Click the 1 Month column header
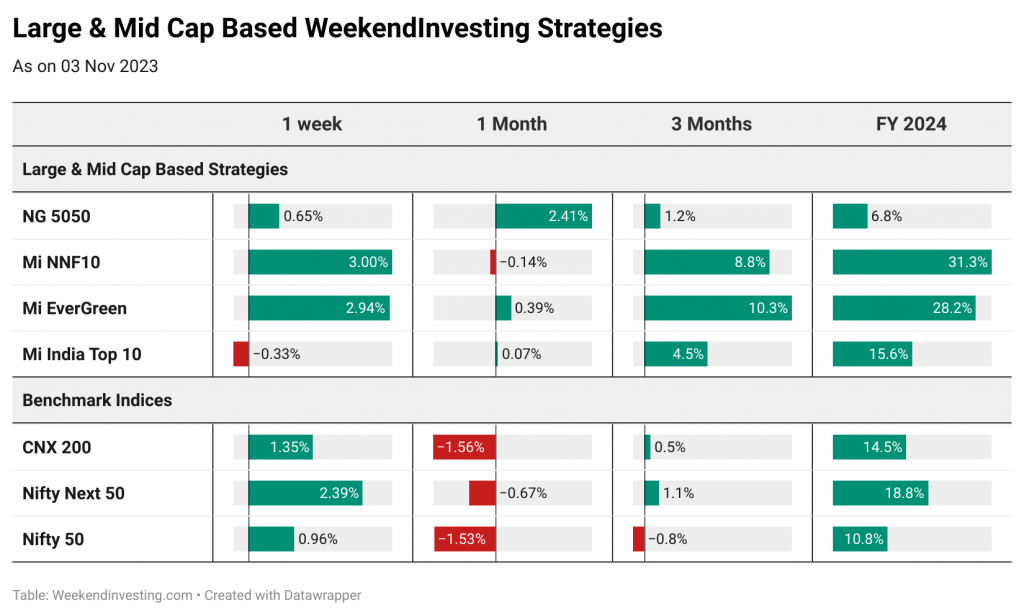The height and width of the screenshot is (616, 1024). [511, 124]
